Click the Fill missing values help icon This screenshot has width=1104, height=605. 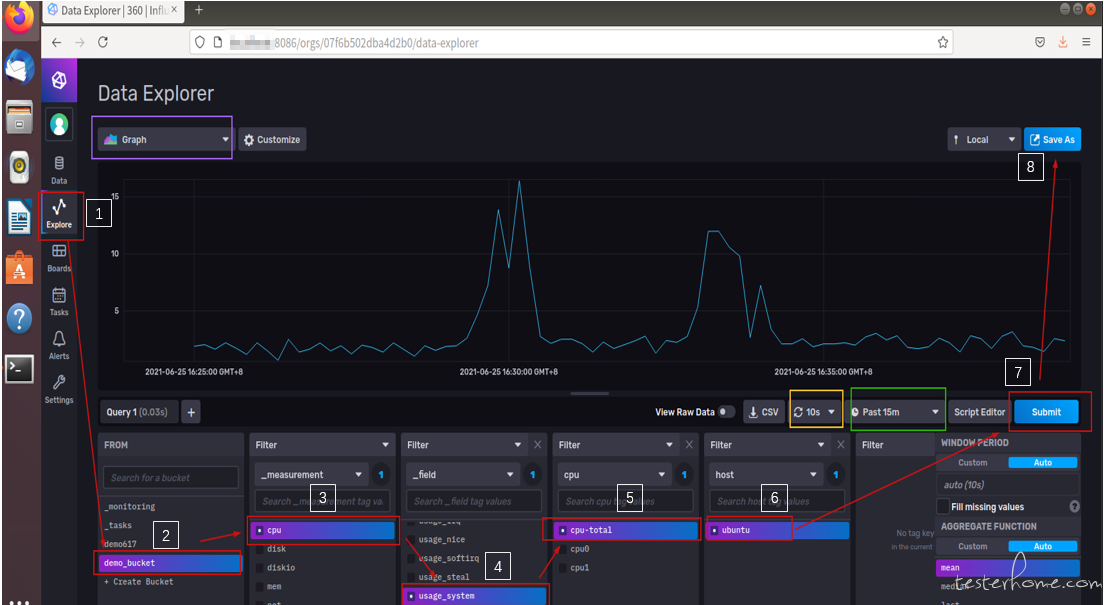[x=1074, y=506]
